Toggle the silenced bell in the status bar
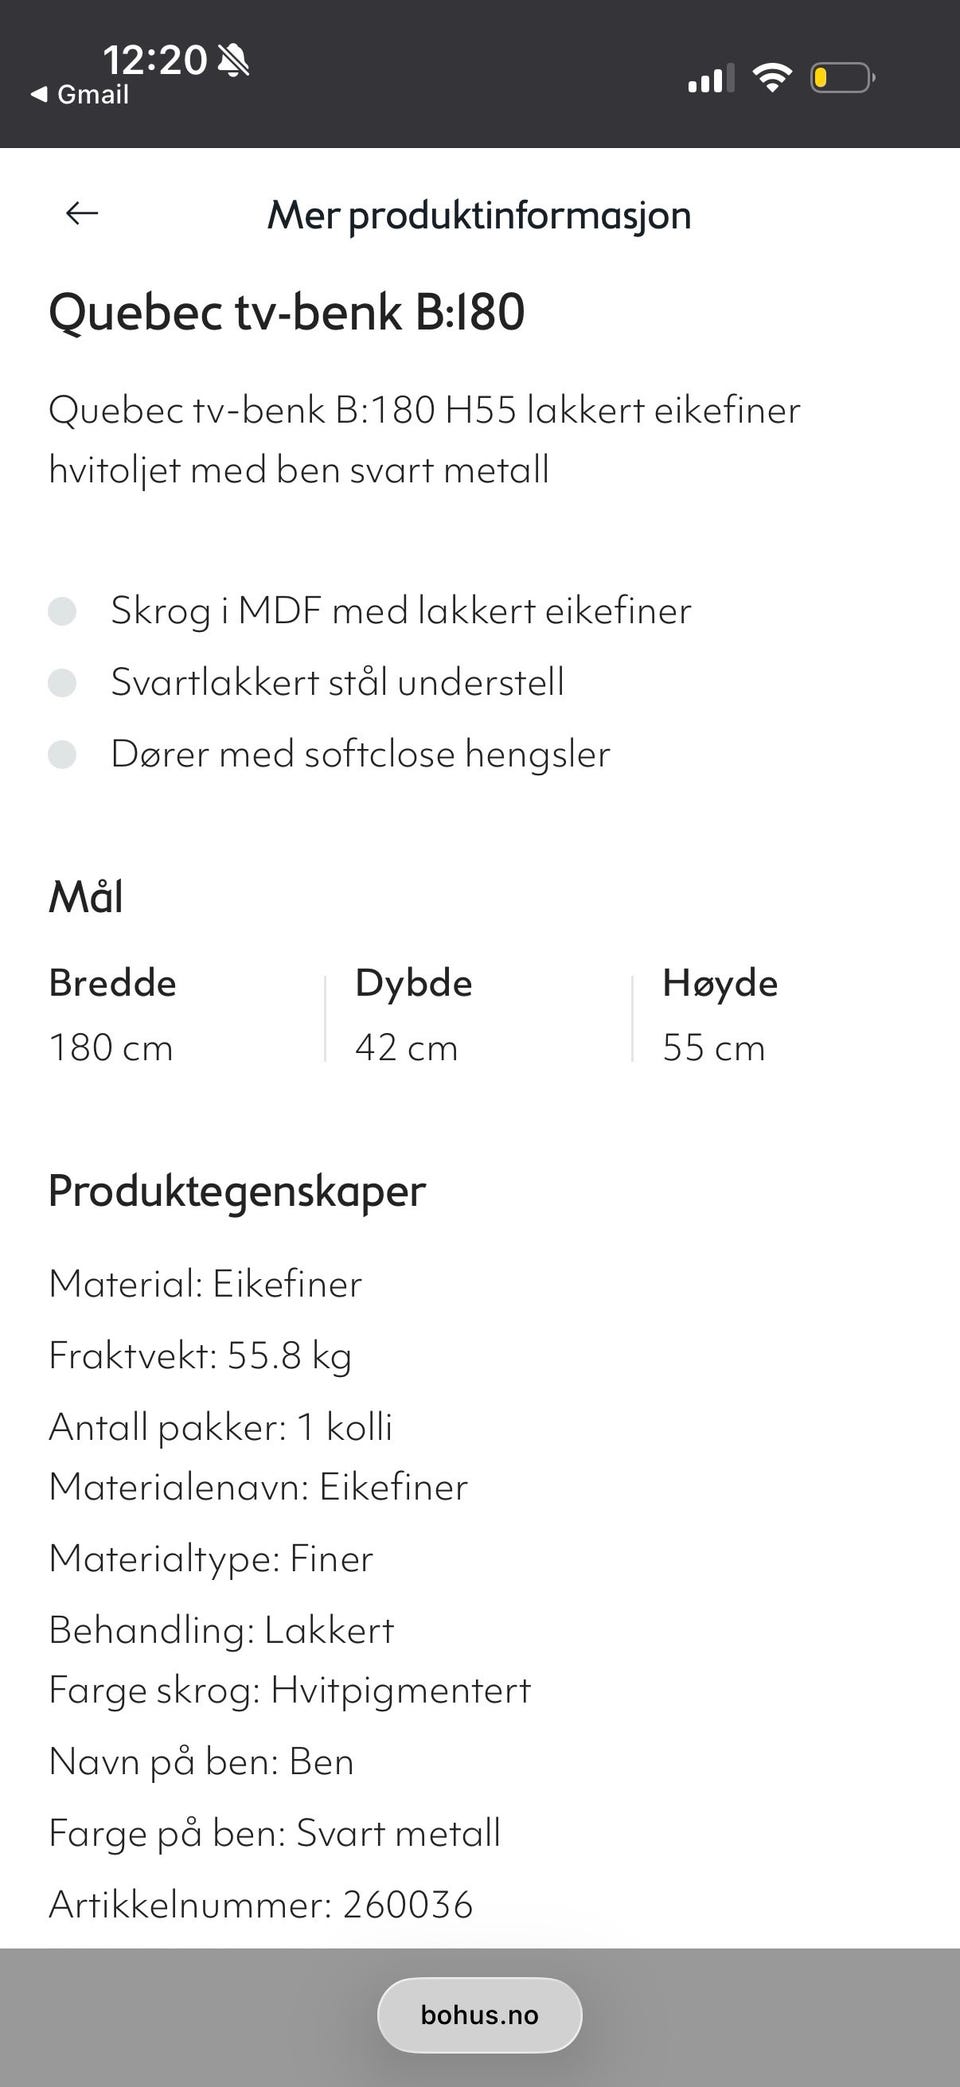 click(234, 58)
